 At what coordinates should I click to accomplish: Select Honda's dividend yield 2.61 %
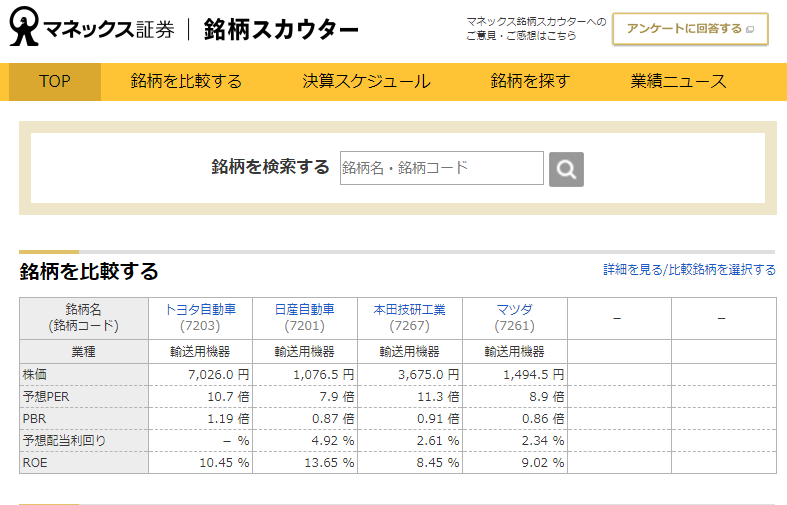tap(438, 441)
